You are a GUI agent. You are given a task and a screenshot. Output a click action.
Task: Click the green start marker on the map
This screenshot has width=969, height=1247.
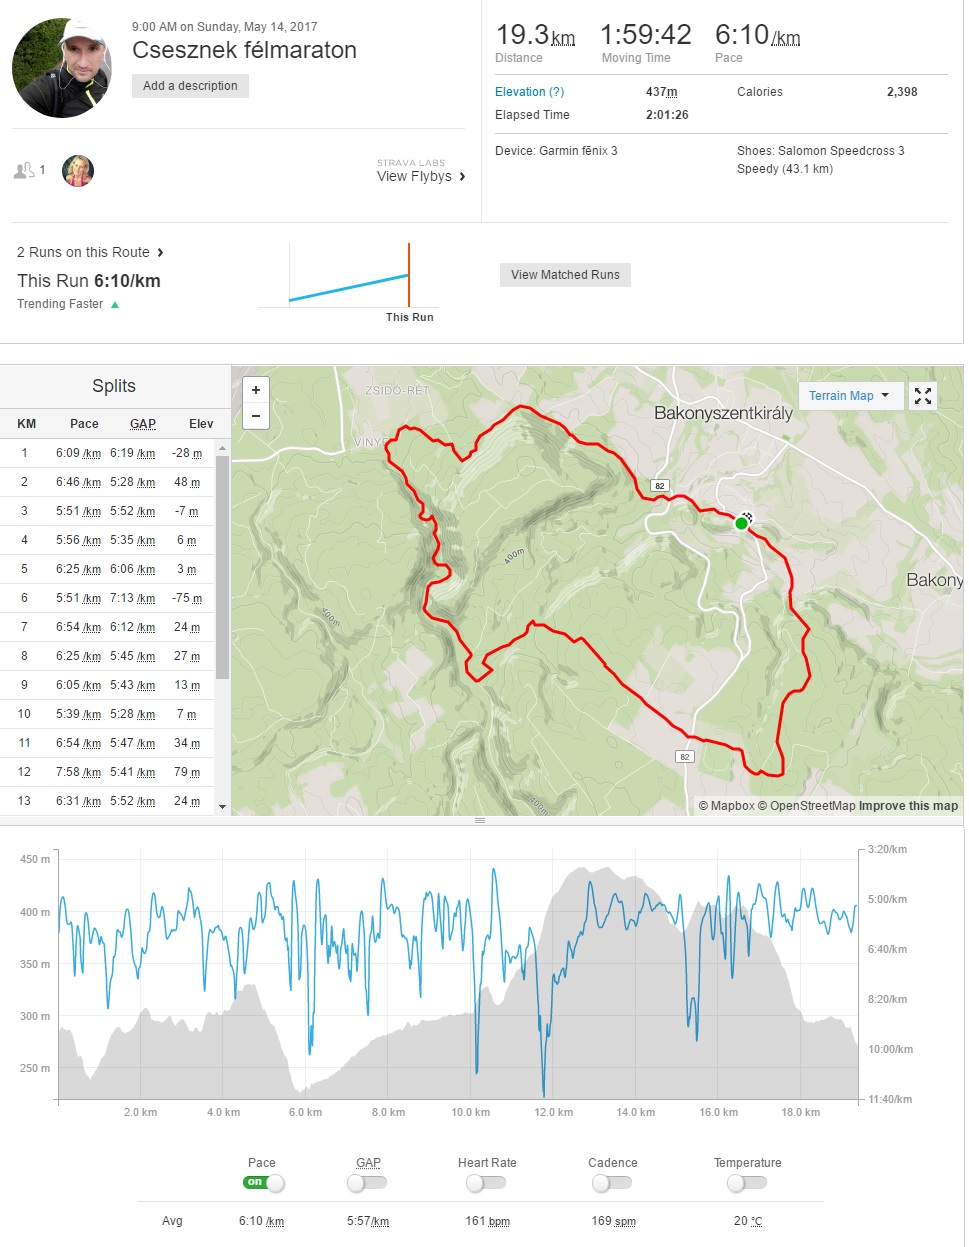click(741, 523)
